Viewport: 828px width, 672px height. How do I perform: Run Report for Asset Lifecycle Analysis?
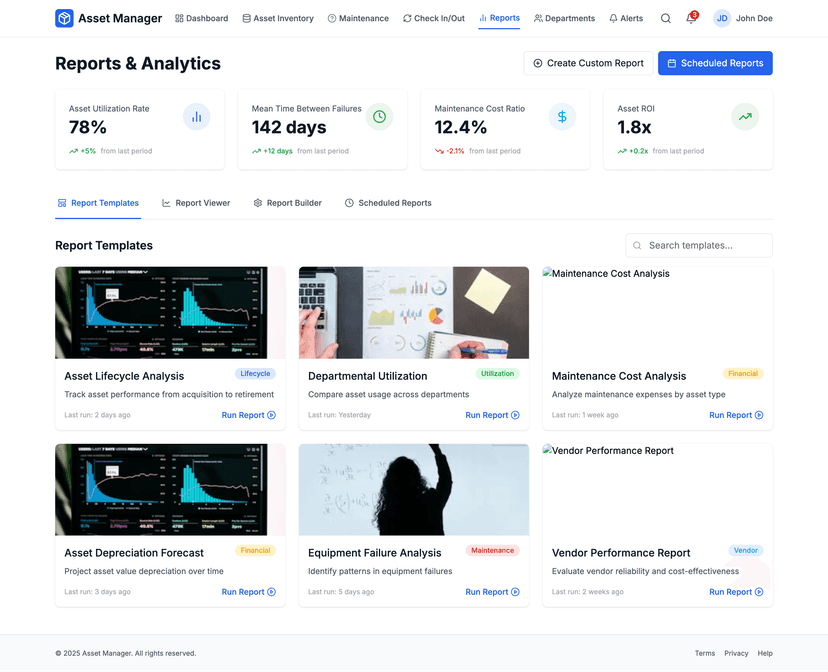(248, 415)
